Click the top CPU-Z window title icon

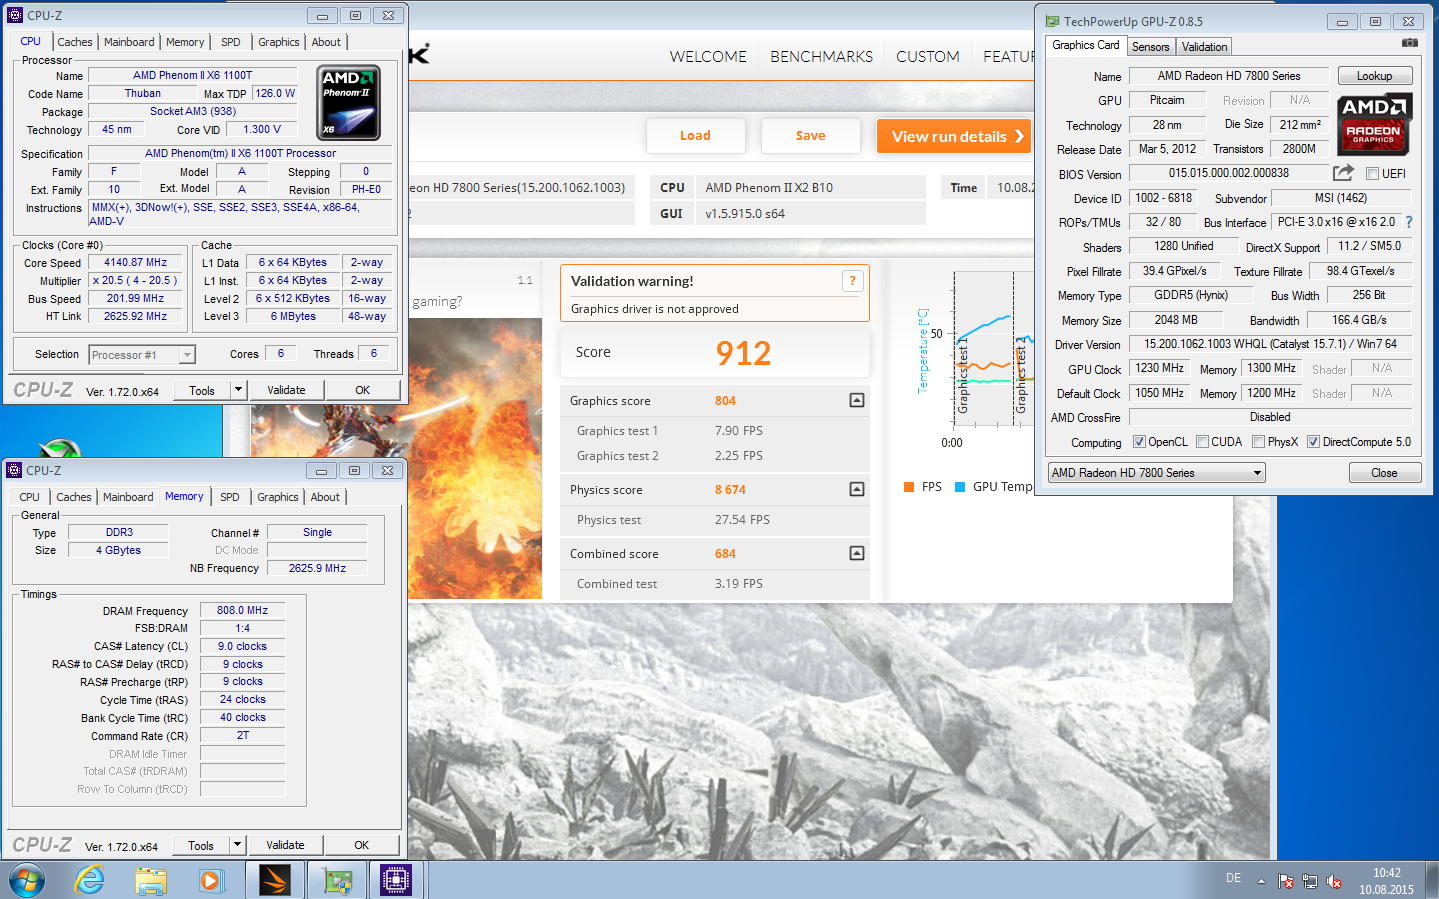(15, 15)
